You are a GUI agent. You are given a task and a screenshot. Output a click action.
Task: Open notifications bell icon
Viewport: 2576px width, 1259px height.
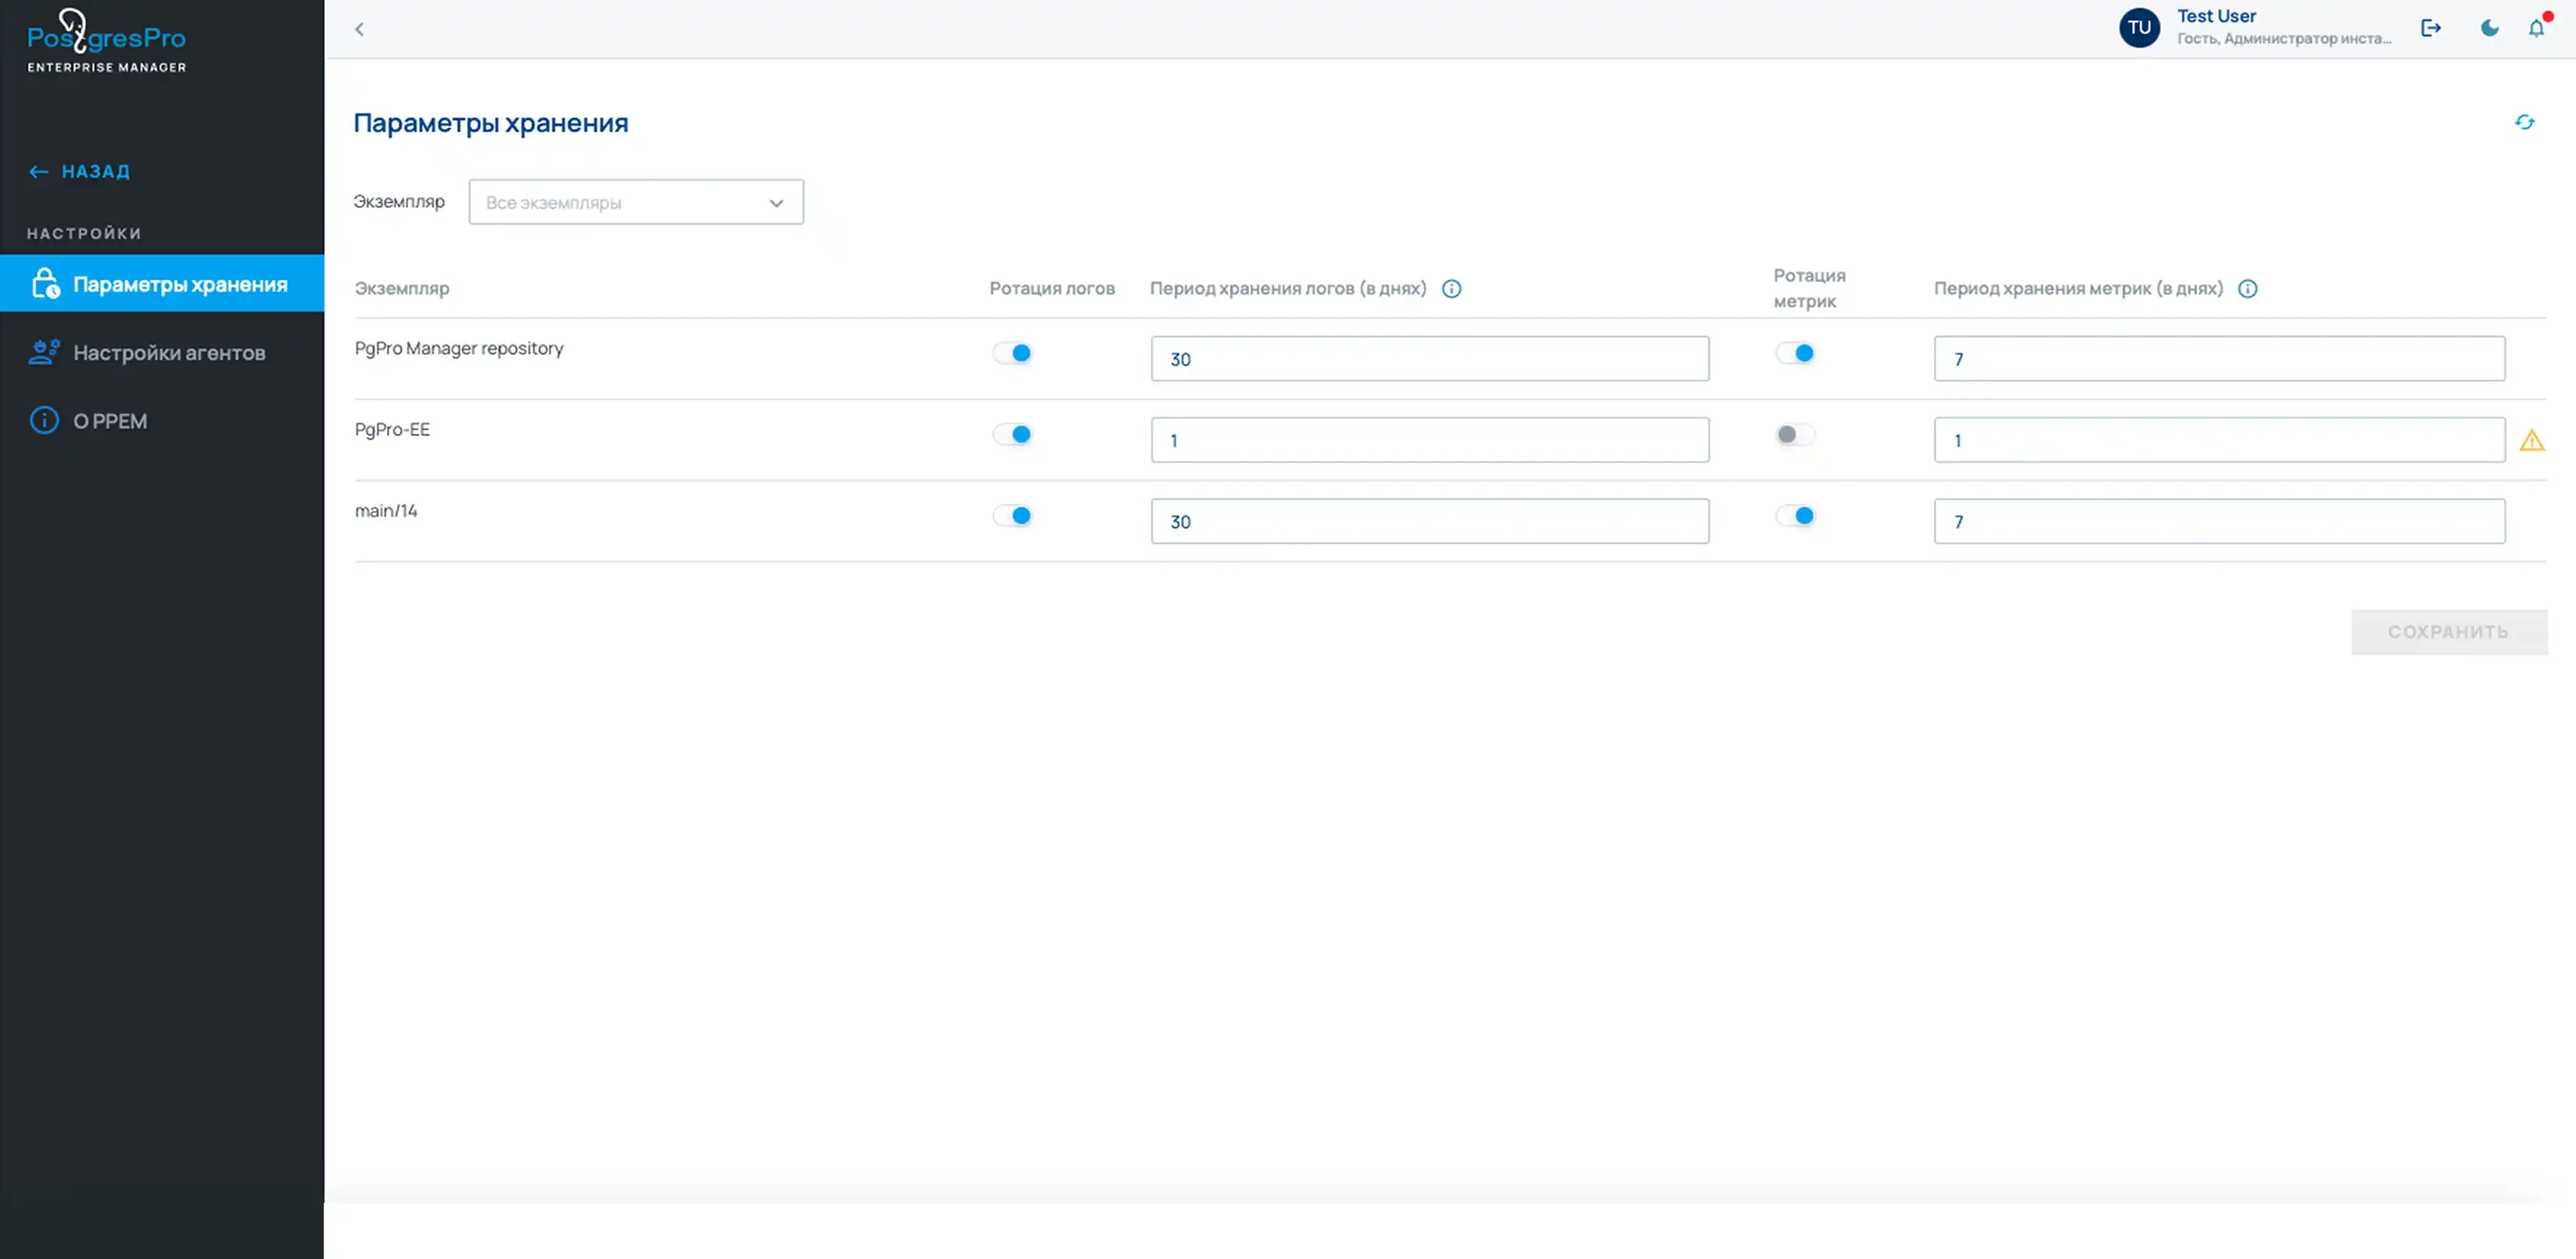pos(2536,28)
